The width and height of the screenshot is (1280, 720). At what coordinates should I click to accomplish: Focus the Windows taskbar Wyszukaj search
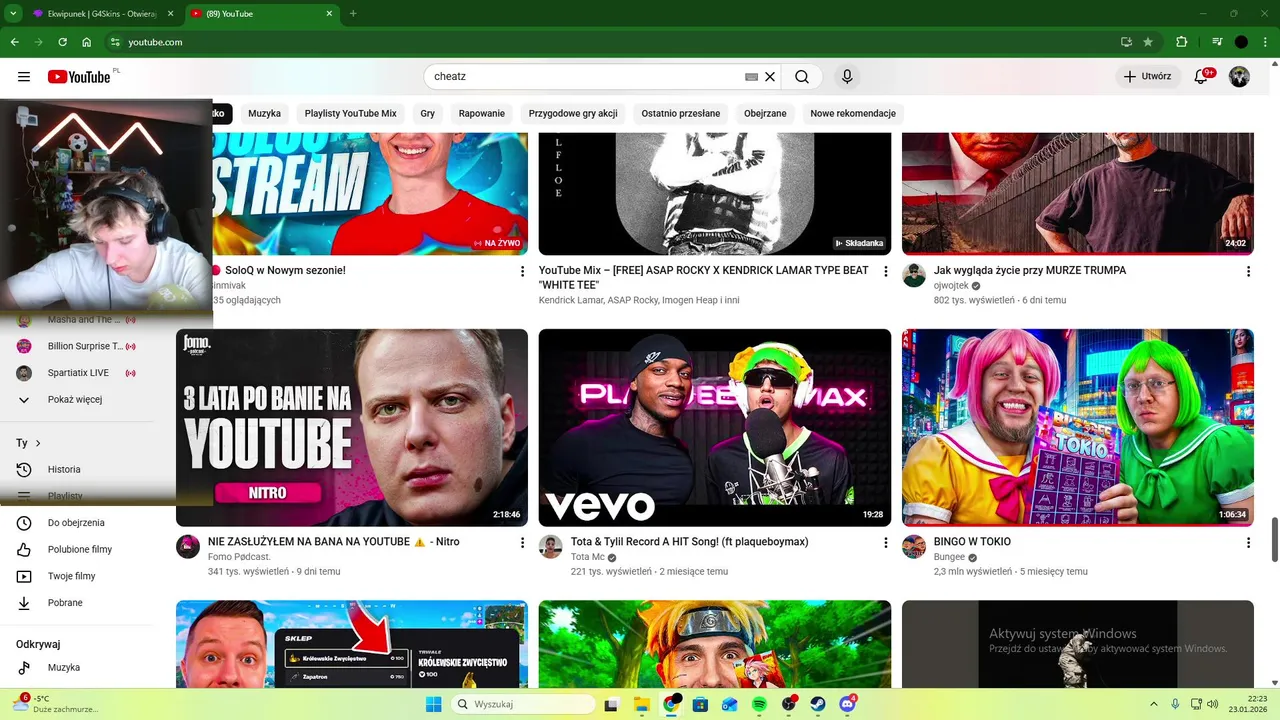tap(524, 705)
